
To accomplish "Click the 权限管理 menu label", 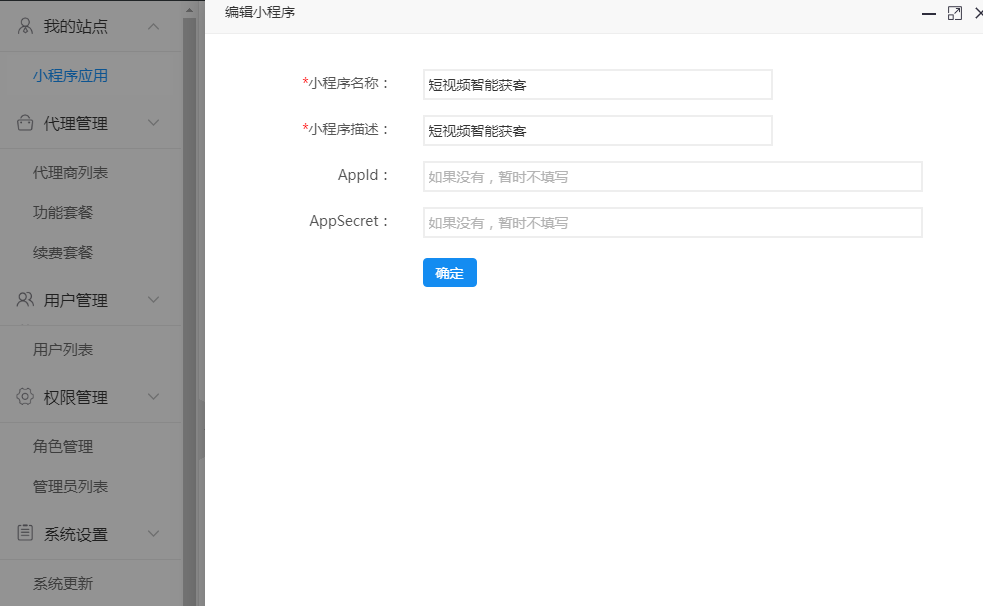I will point(76,397).
